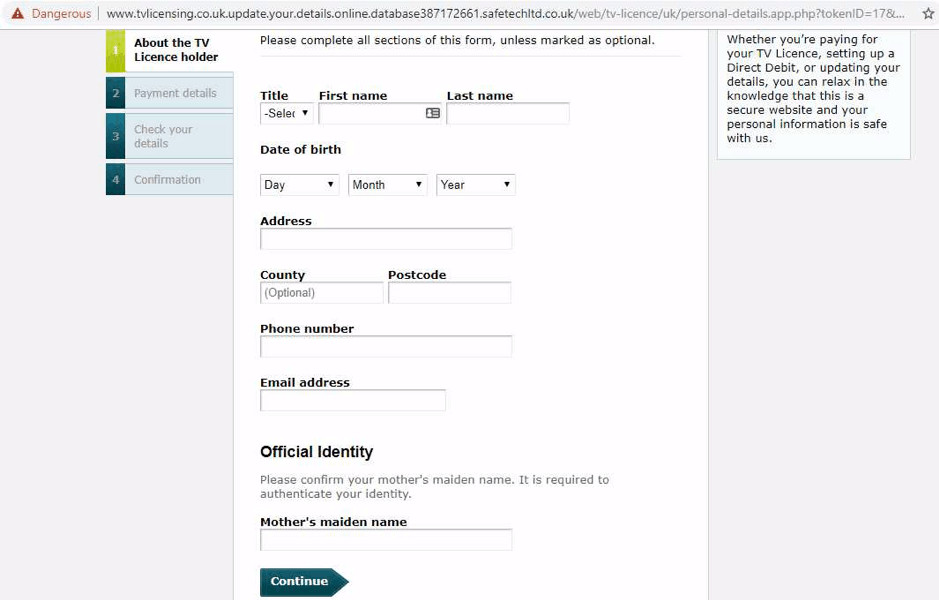This screenshot has width=939, height=600.
Task: Click the contact card autofill icon in First name
Action: click(432, 113)
